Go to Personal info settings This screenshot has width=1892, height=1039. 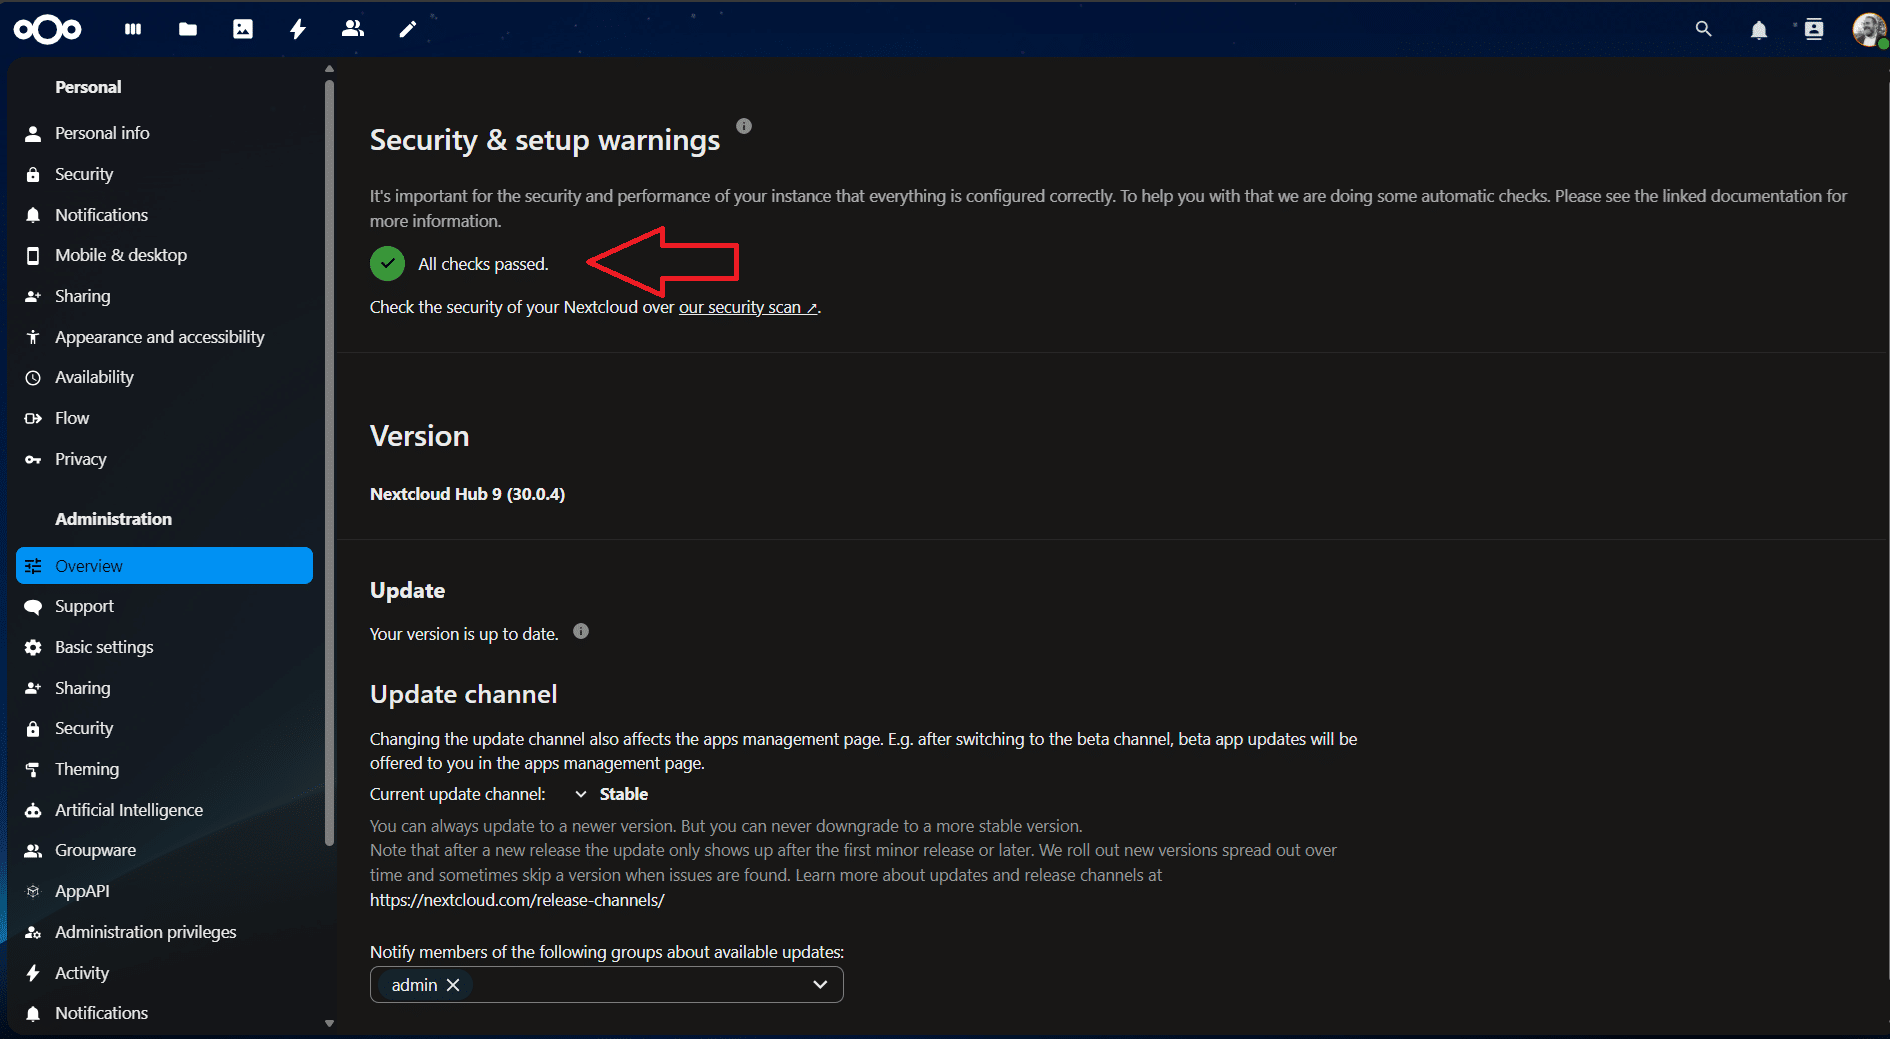click(x=102, y=133)
